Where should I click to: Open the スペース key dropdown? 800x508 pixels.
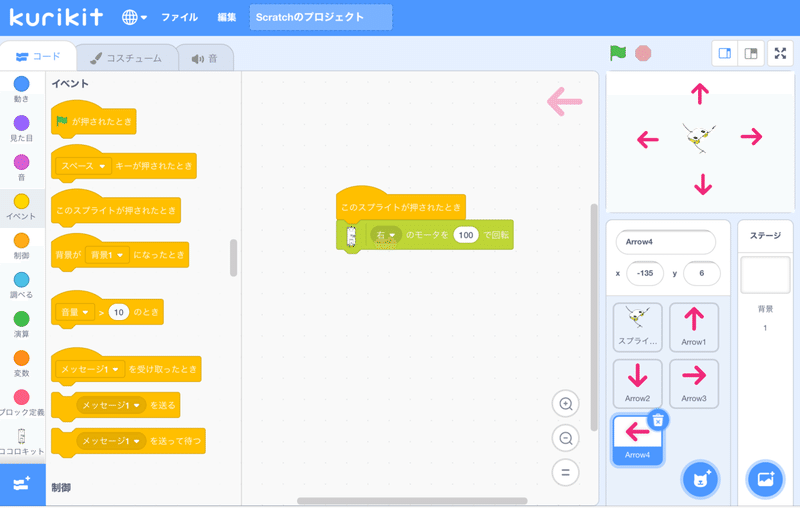coord(84,166)
